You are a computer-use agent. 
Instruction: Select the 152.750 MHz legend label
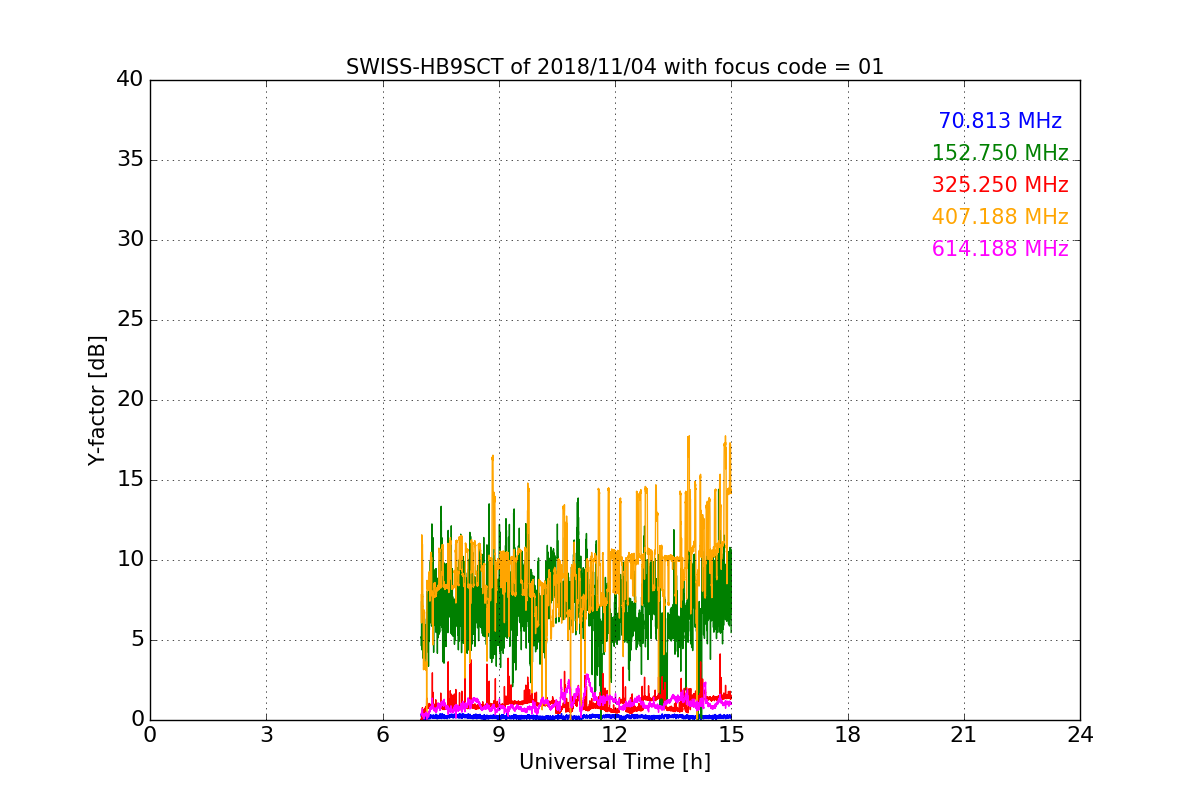pos(1000,153)
